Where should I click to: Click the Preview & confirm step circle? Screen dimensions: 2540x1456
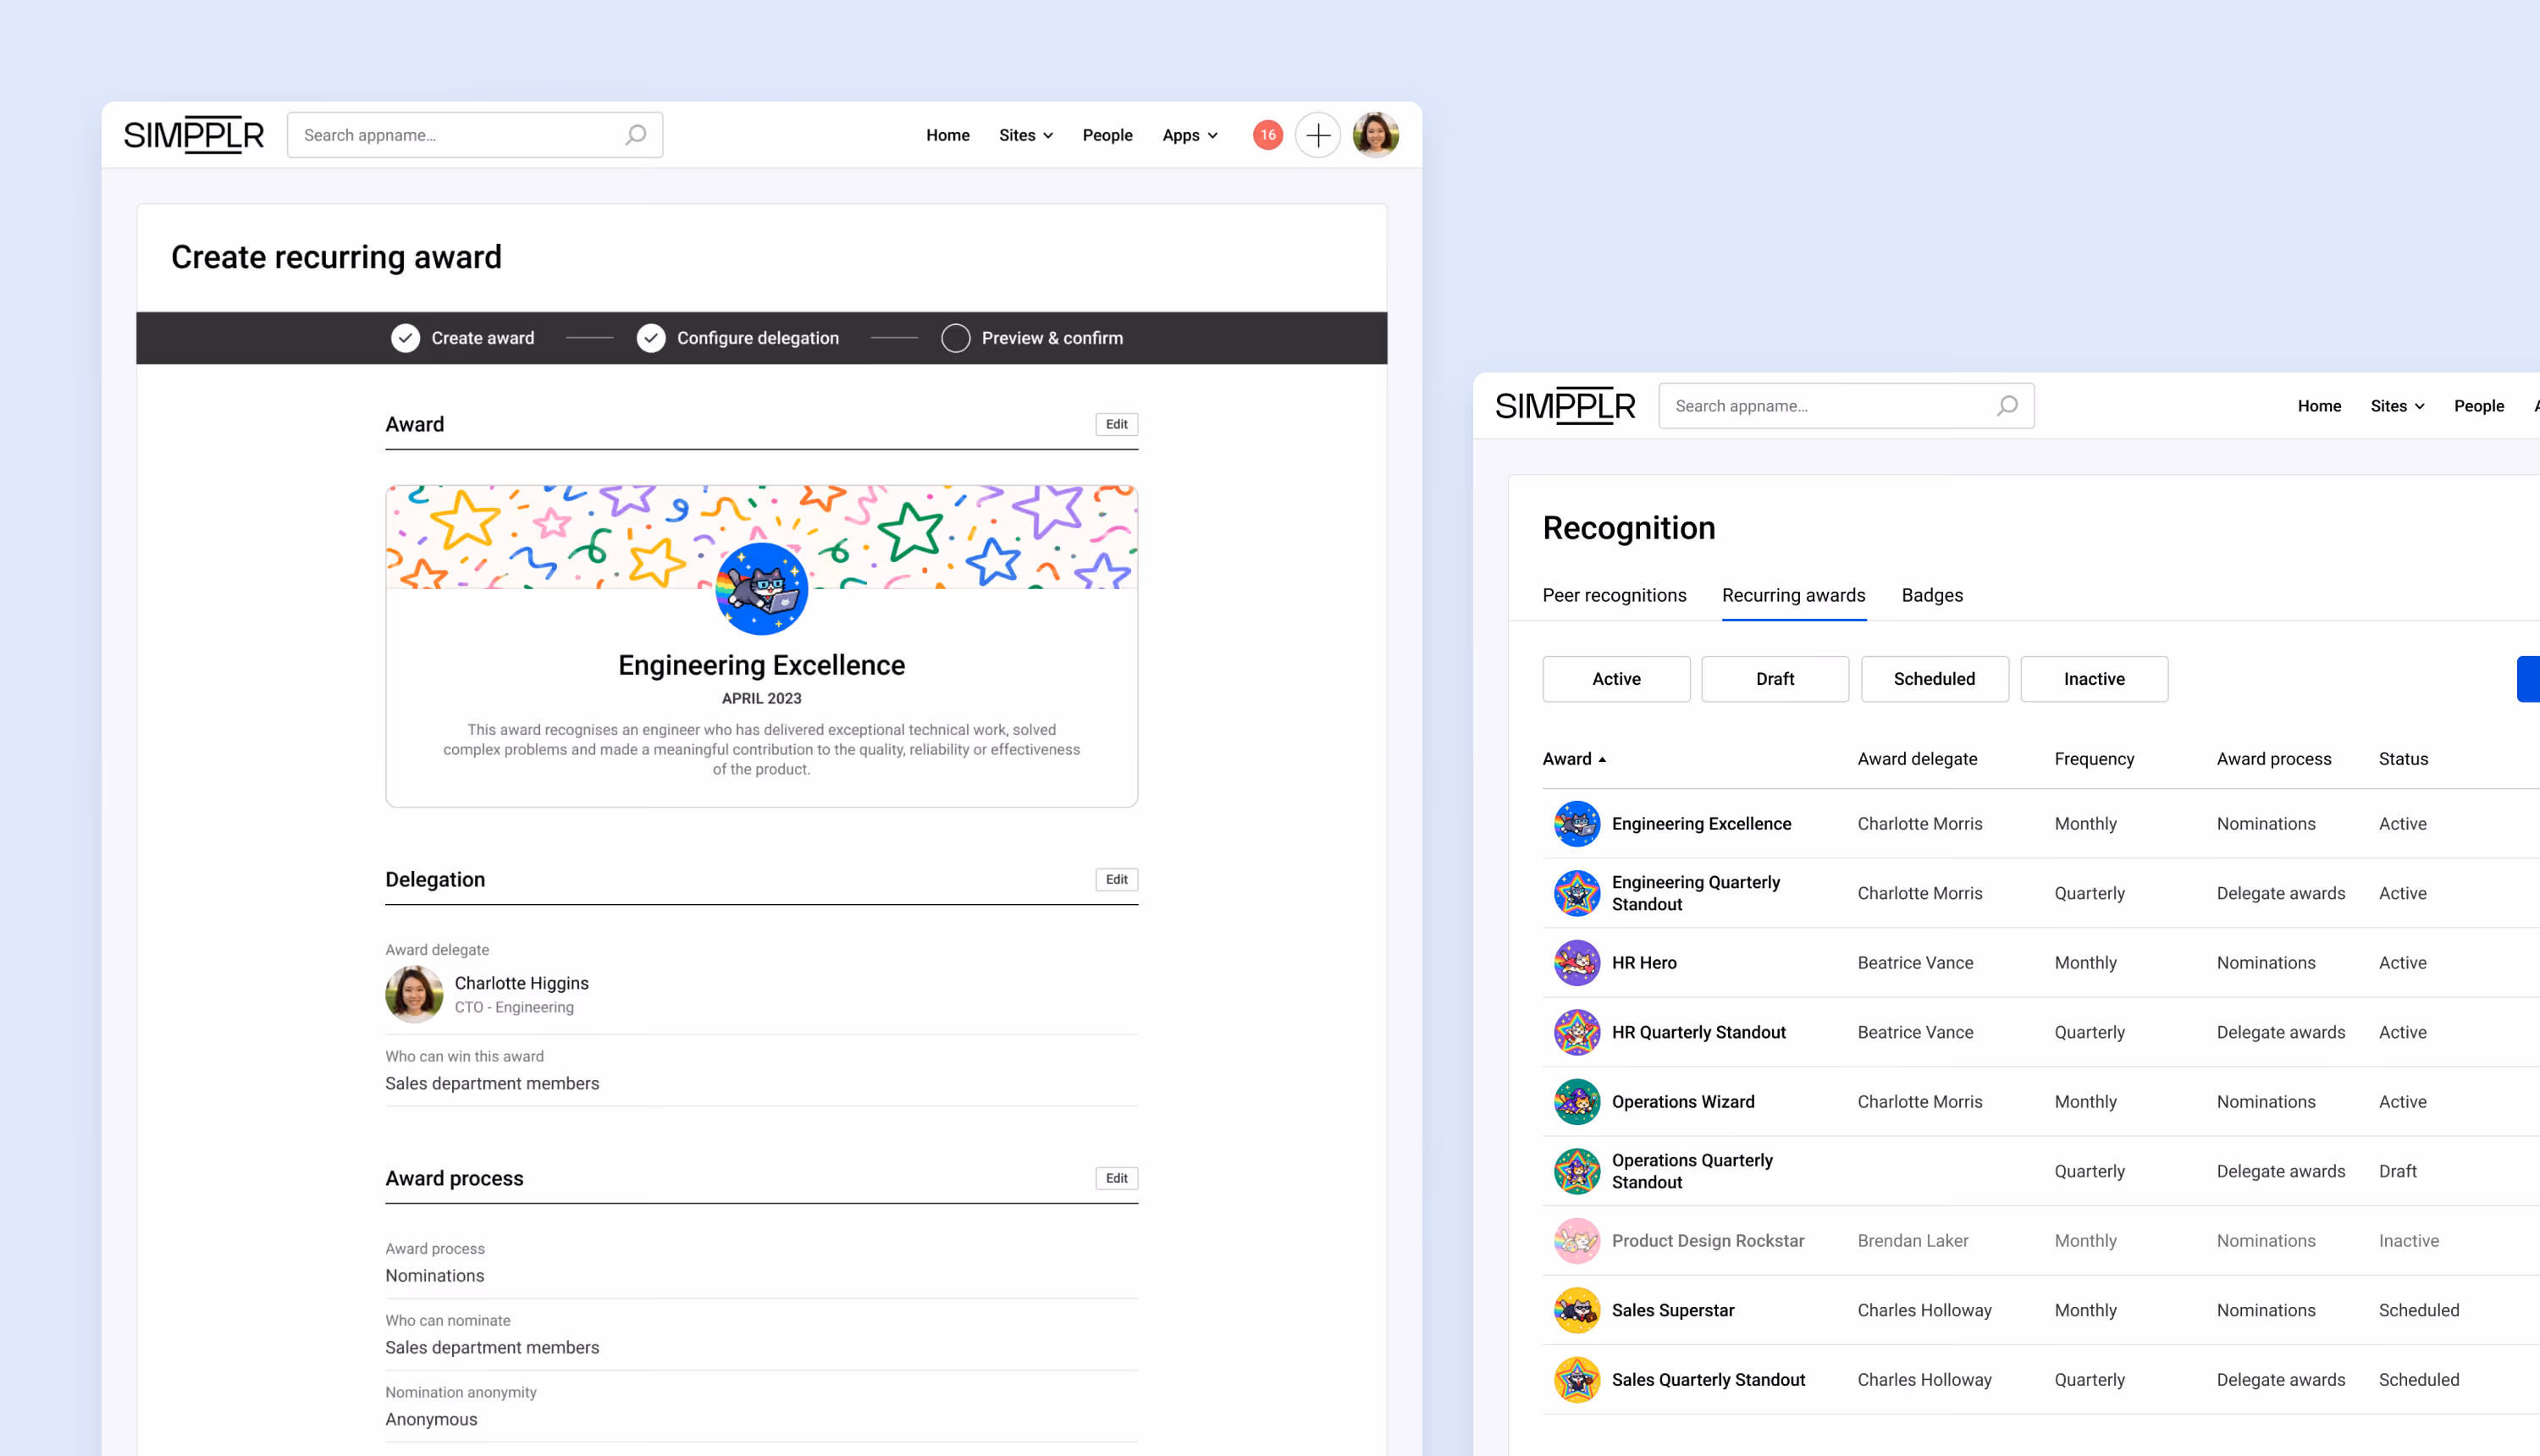tap(956, 338)
